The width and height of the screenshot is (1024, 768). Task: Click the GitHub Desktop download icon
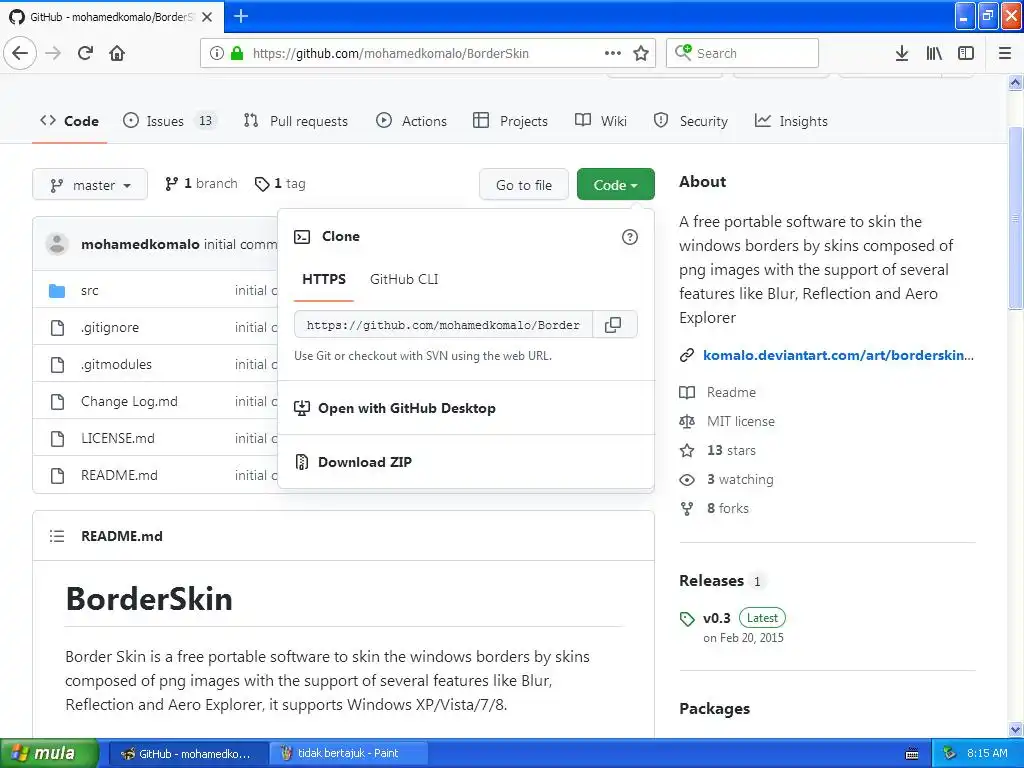[302, 408]
